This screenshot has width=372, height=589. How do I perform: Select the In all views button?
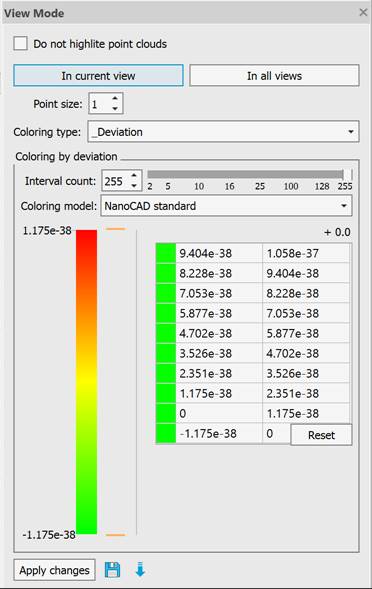pos(274,76)
